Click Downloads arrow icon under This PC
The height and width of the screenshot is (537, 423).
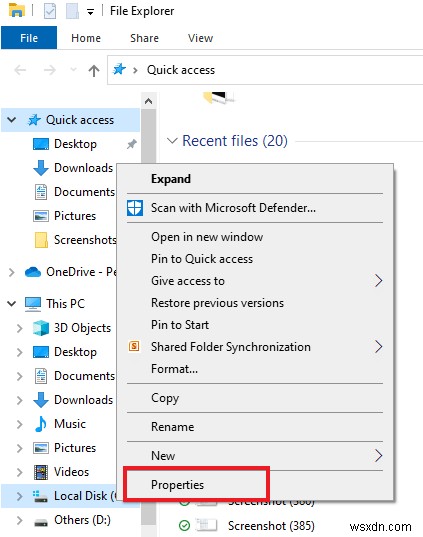pos(41,400)
